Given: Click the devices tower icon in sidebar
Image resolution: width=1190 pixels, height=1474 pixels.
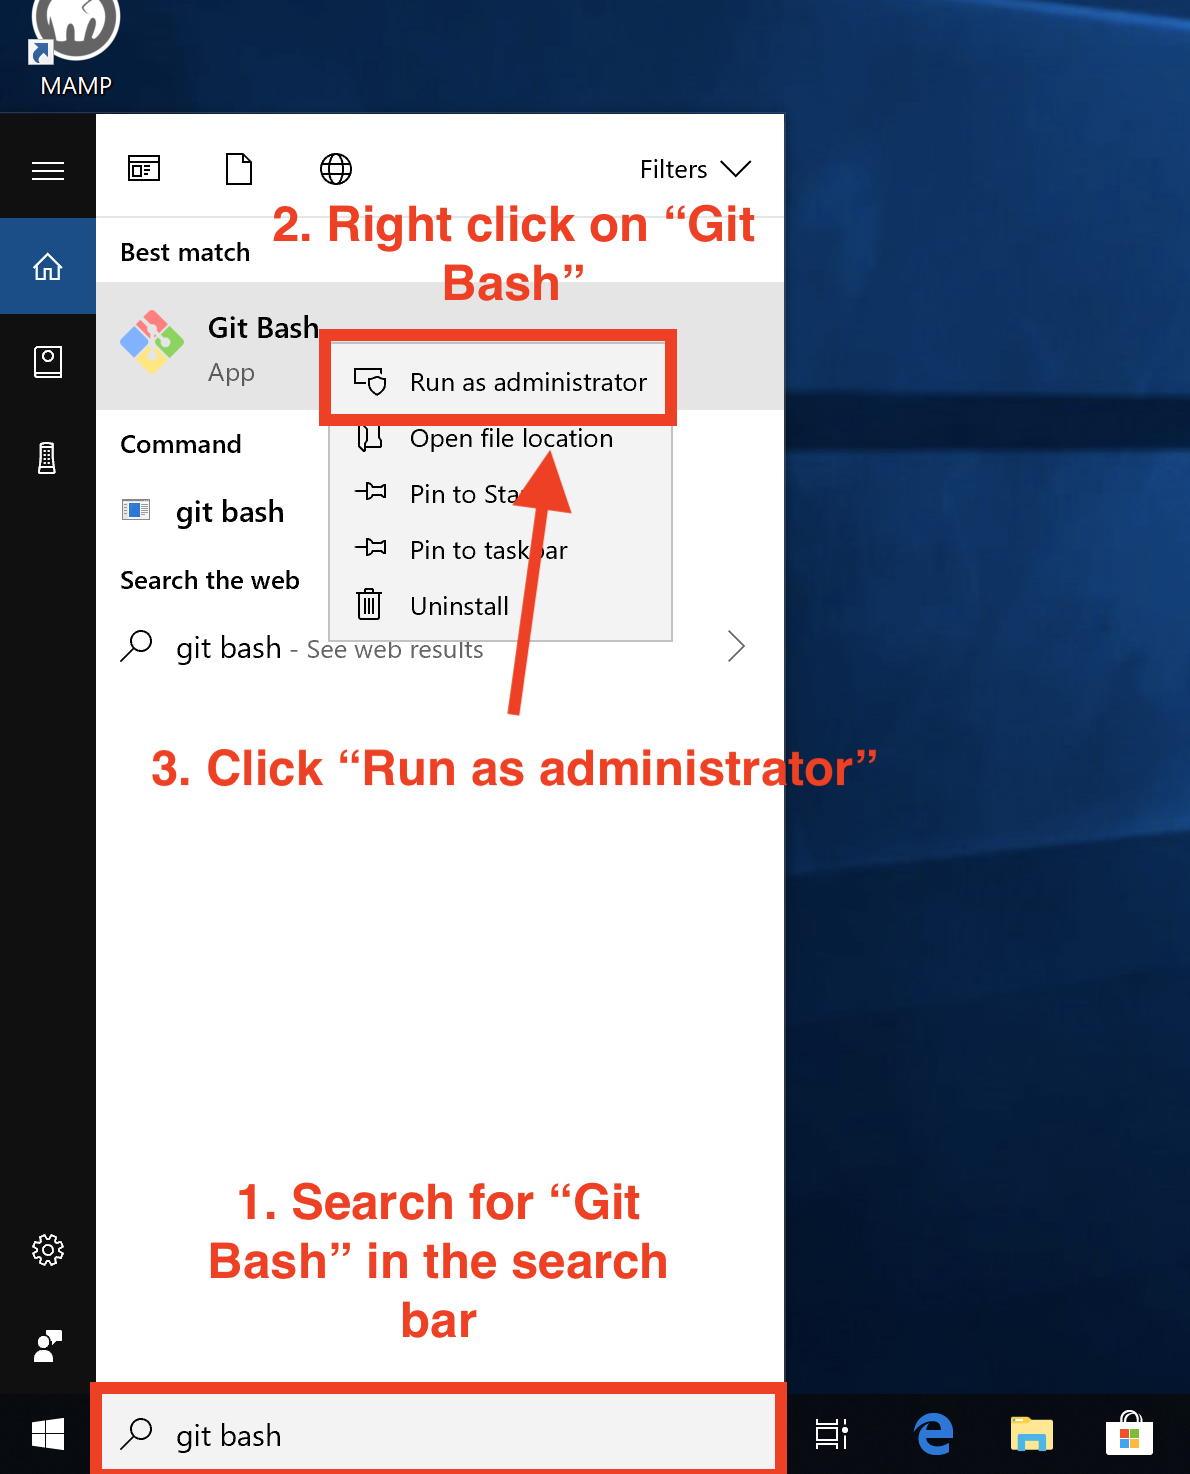Looking at the screenshot, I should click(x=47, y=458).
